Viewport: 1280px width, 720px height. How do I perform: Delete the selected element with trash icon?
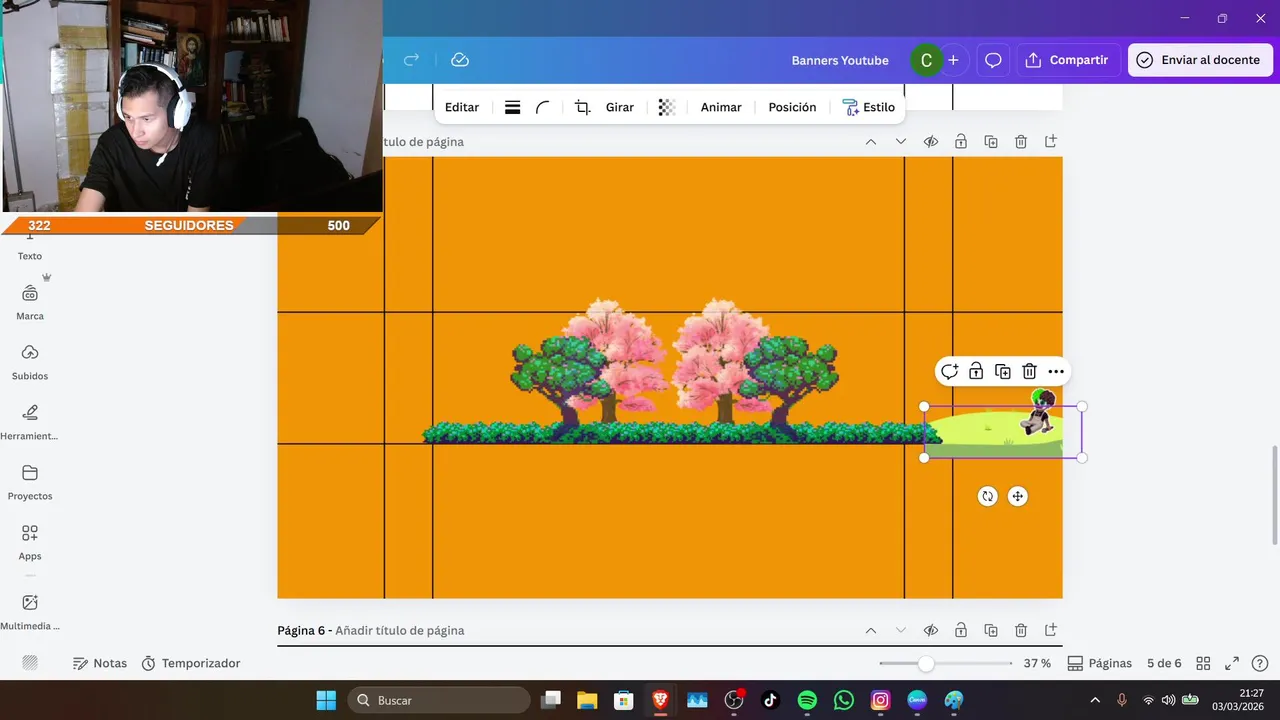(x=1029, y=372)
